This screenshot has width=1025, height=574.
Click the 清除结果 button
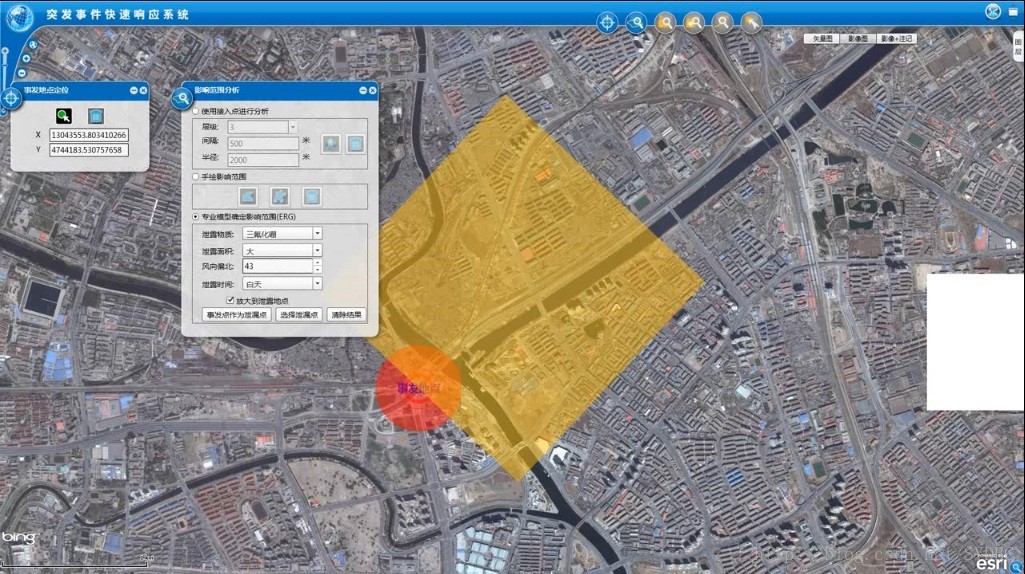[347, 314]
